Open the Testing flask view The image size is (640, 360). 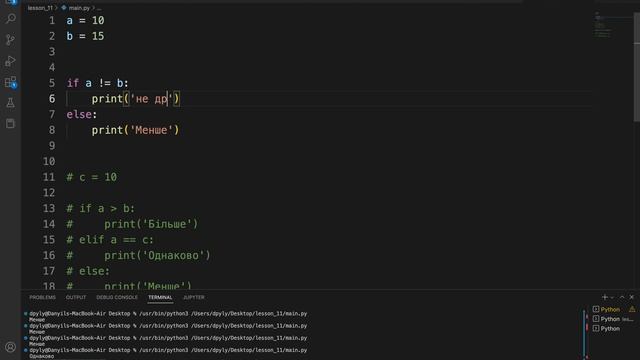(x=11, y=103)
